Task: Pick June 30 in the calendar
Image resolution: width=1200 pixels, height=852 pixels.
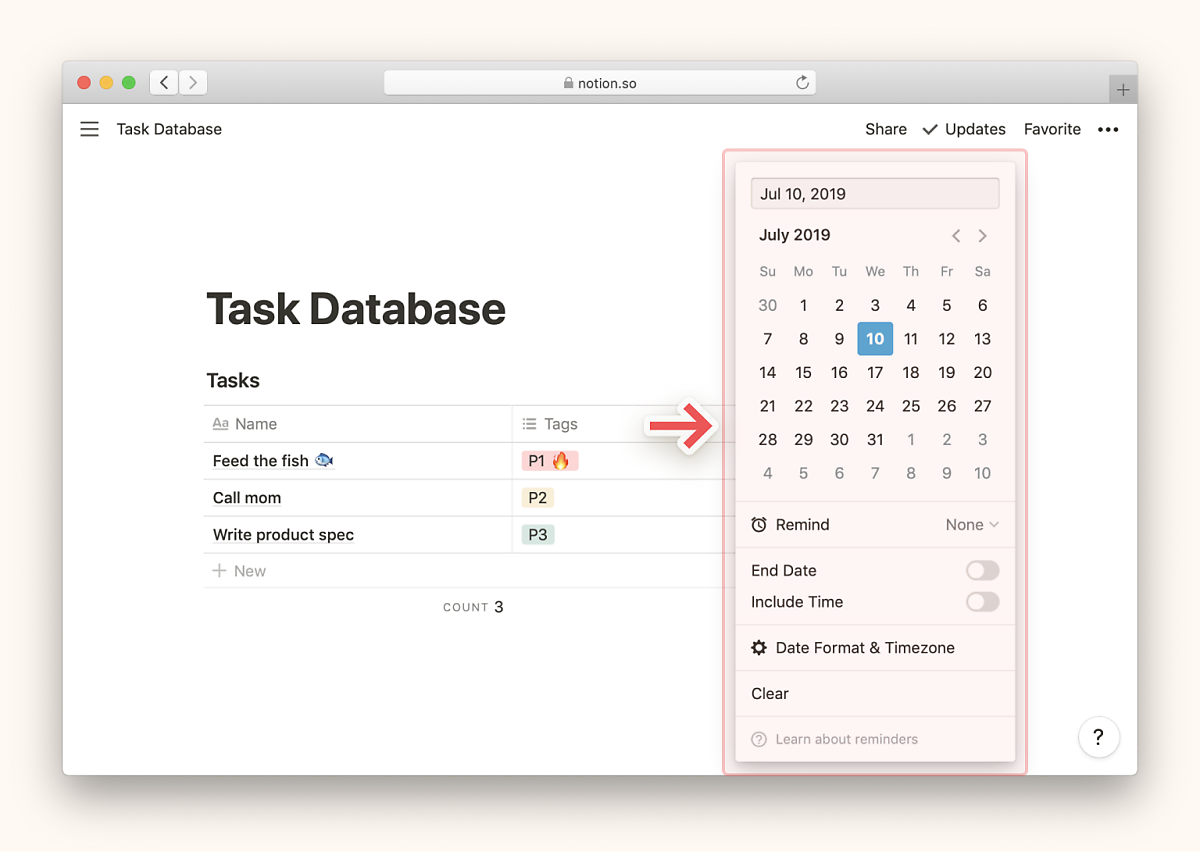Action: pyautogui.click(x=767, y=306)
